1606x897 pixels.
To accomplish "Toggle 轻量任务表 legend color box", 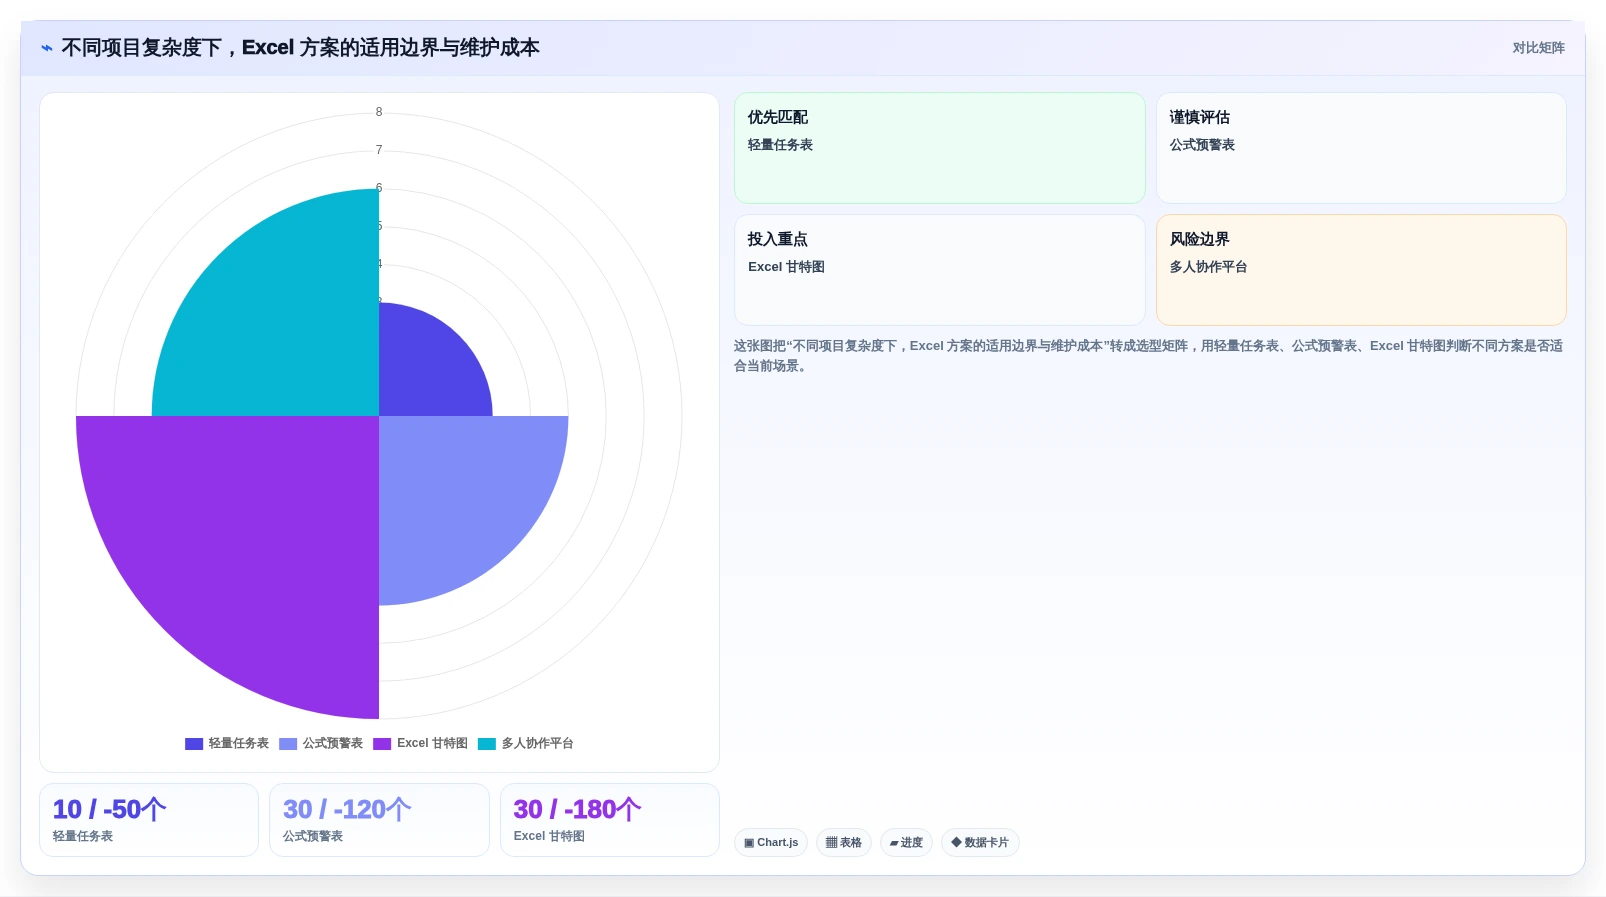I will point(194,744).
